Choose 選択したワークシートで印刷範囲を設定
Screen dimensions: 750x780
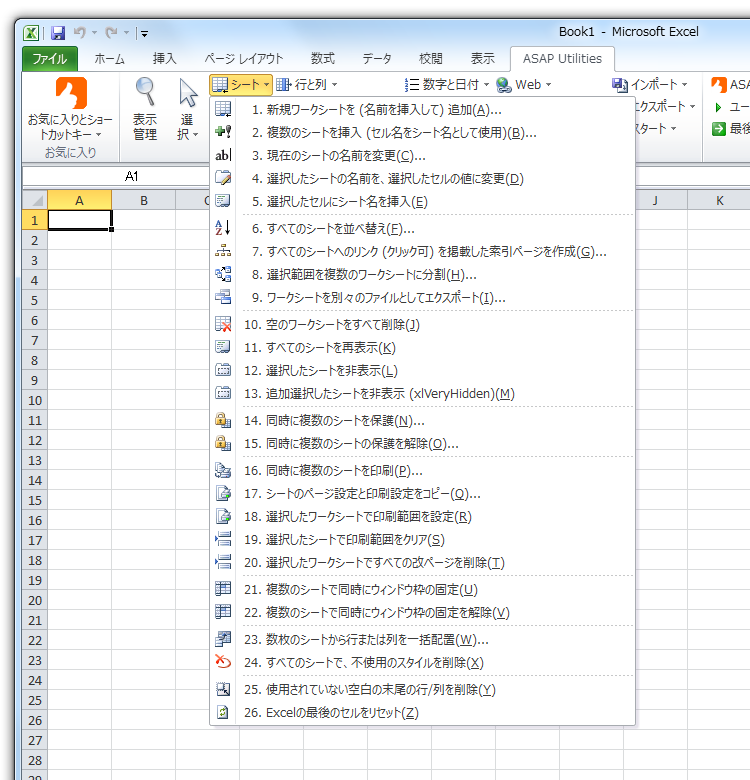[423, 516]
